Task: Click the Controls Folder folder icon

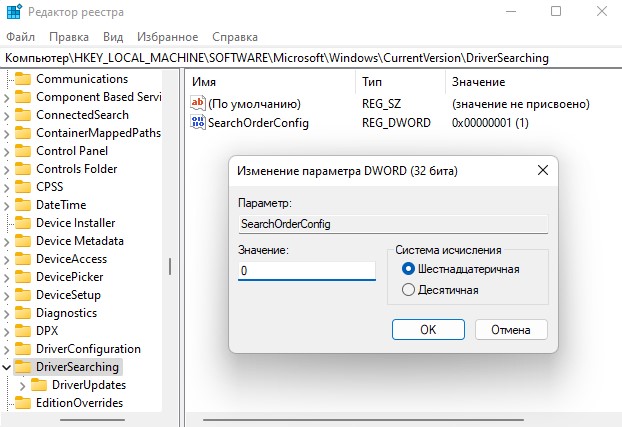Action: click(23, 169)
